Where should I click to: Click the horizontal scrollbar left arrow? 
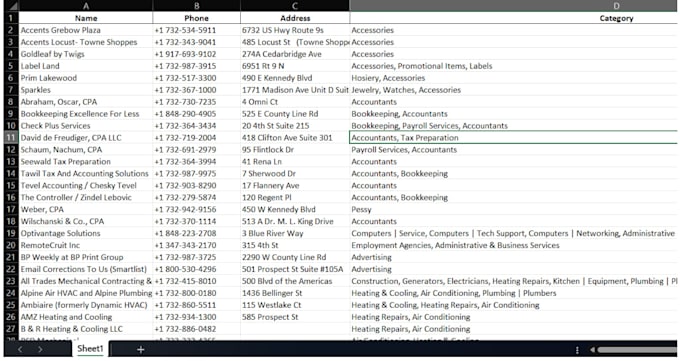[x=592, y=350]
